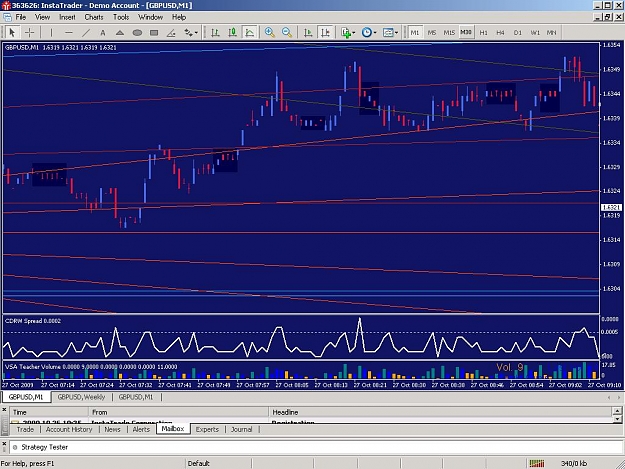625x469 pixels.
Task: Set timeframe to M15
Action: pos(449,33)
